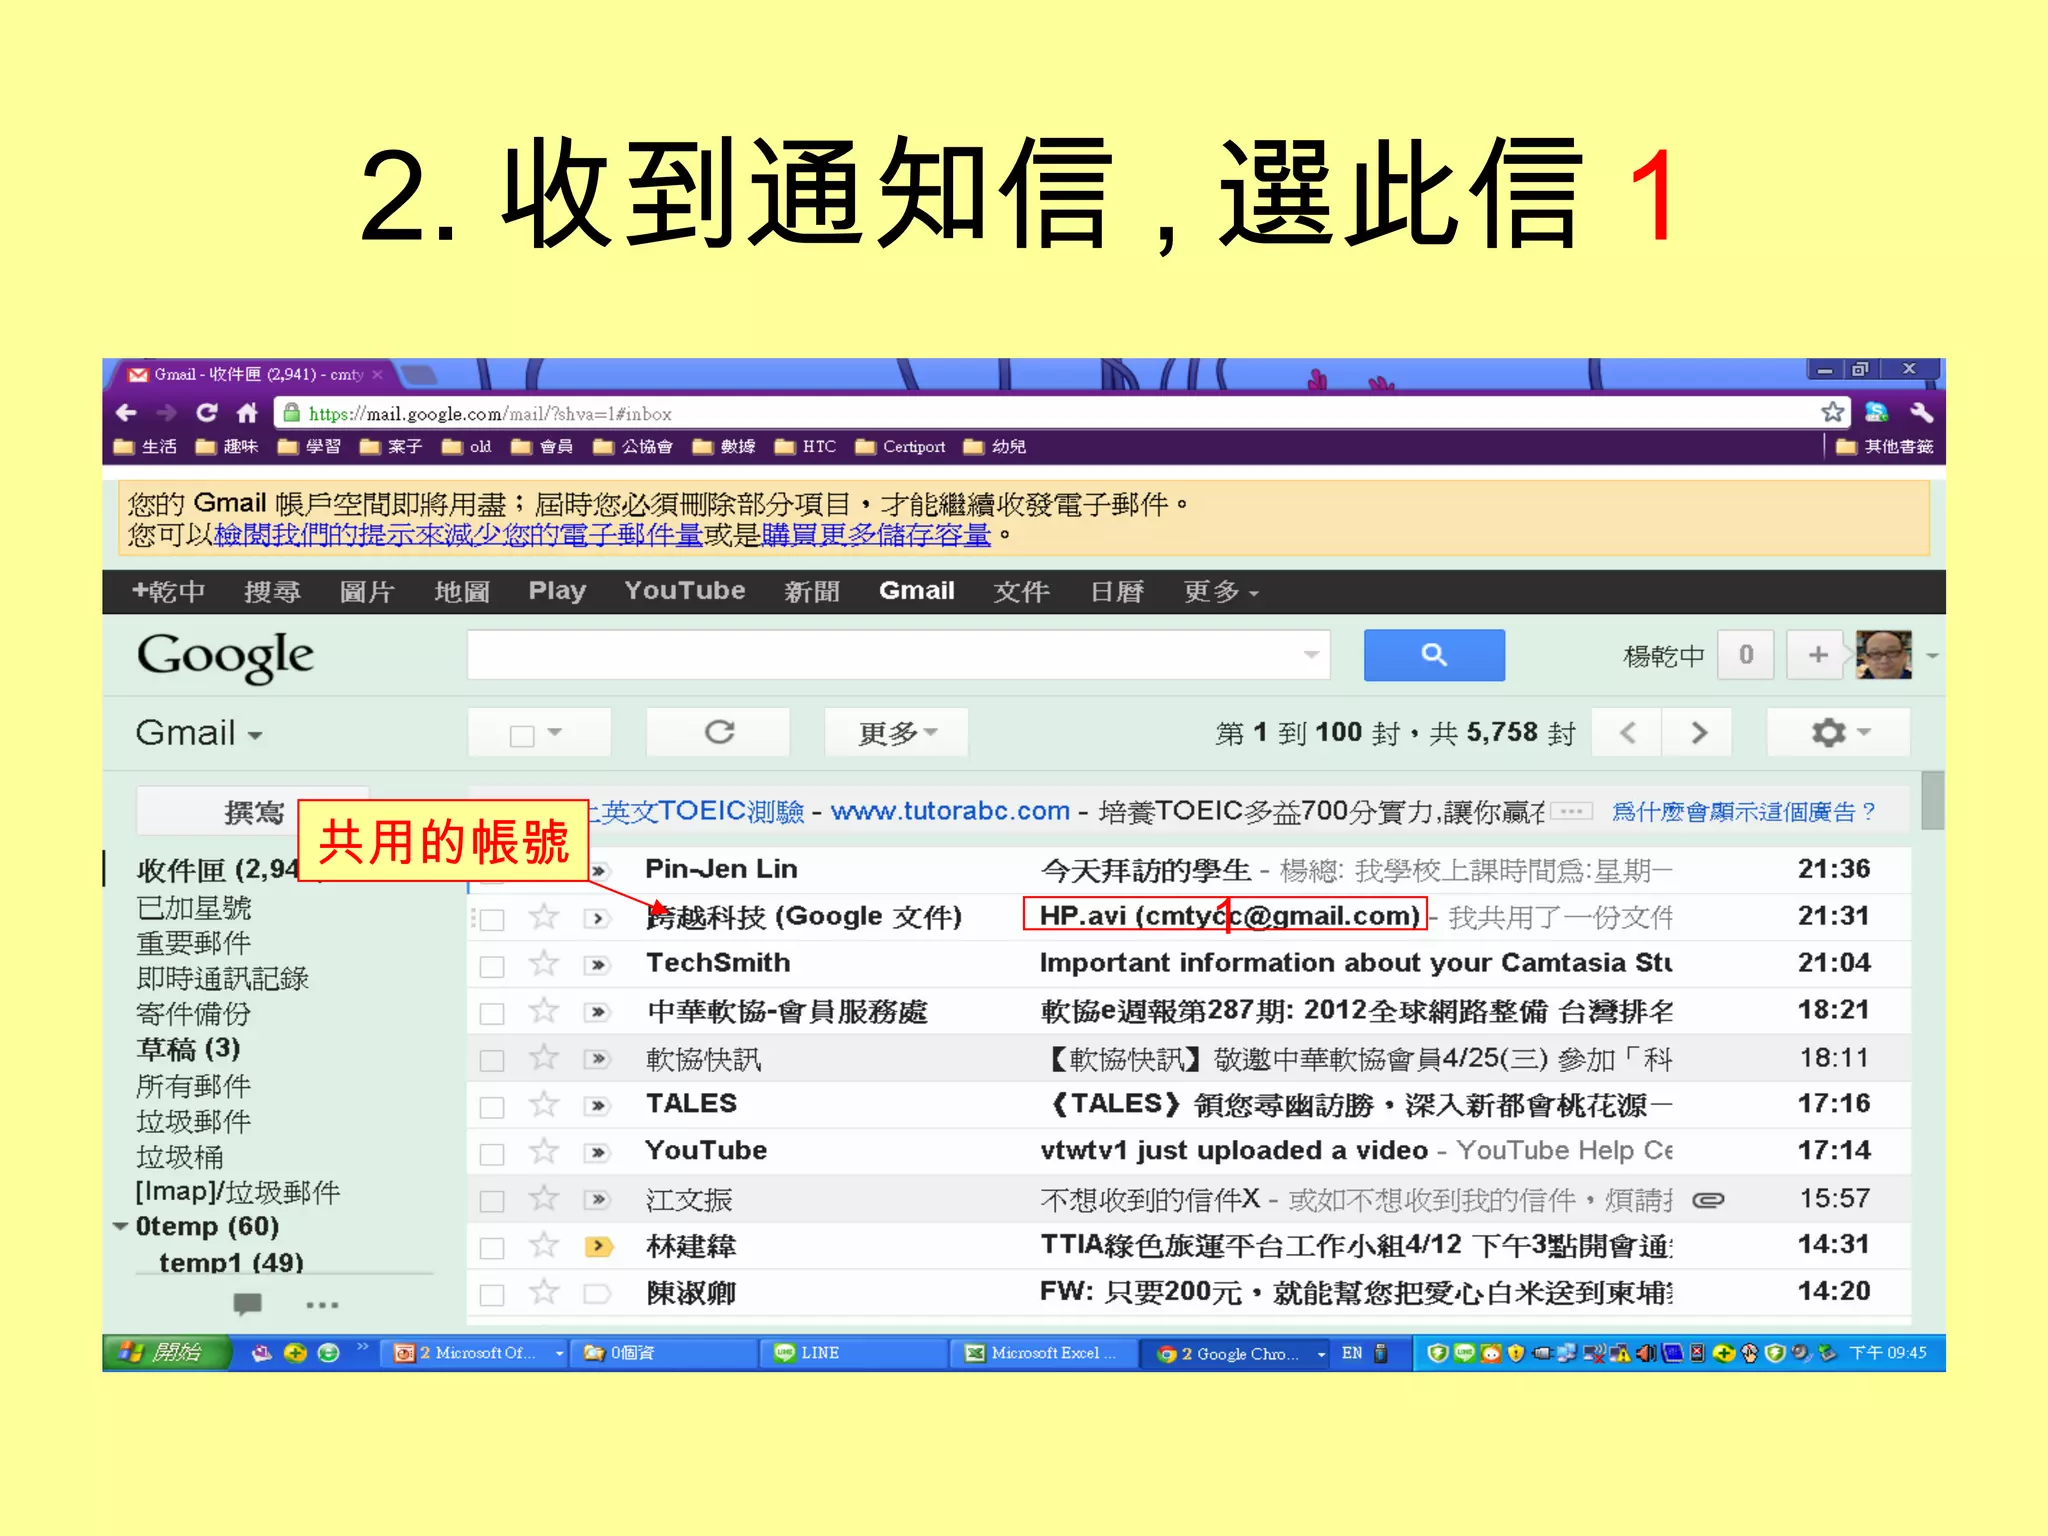Open the 生活 bookmark folder
The image size is (2048, 1536).
tap(146, 446)
